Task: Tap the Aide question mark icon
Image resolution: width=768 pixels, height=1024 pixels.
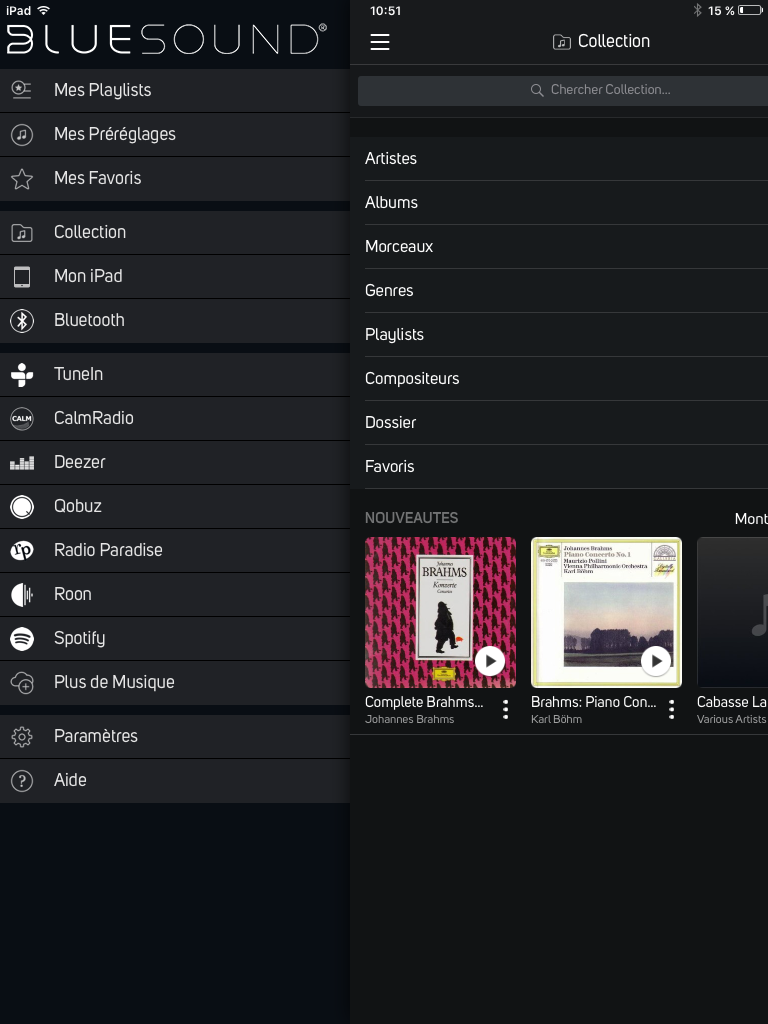Action: (x=22, y=780)
